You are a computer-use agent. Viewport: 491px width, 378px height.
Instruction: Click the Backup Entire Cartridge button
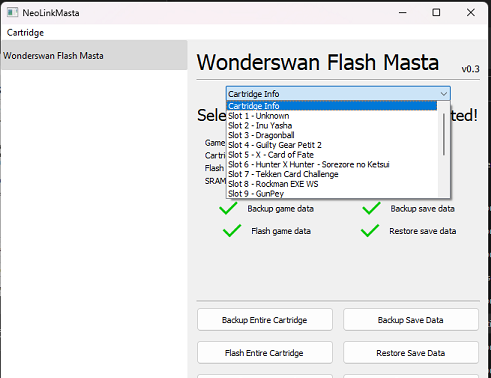pyautogui.click(x=265, y=320)
